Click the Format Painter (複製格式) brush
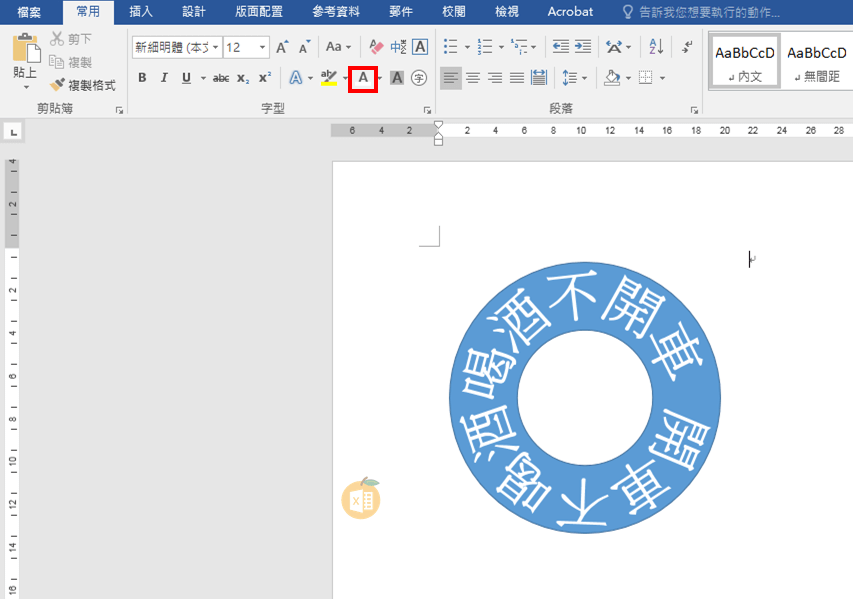 point(83,85)
